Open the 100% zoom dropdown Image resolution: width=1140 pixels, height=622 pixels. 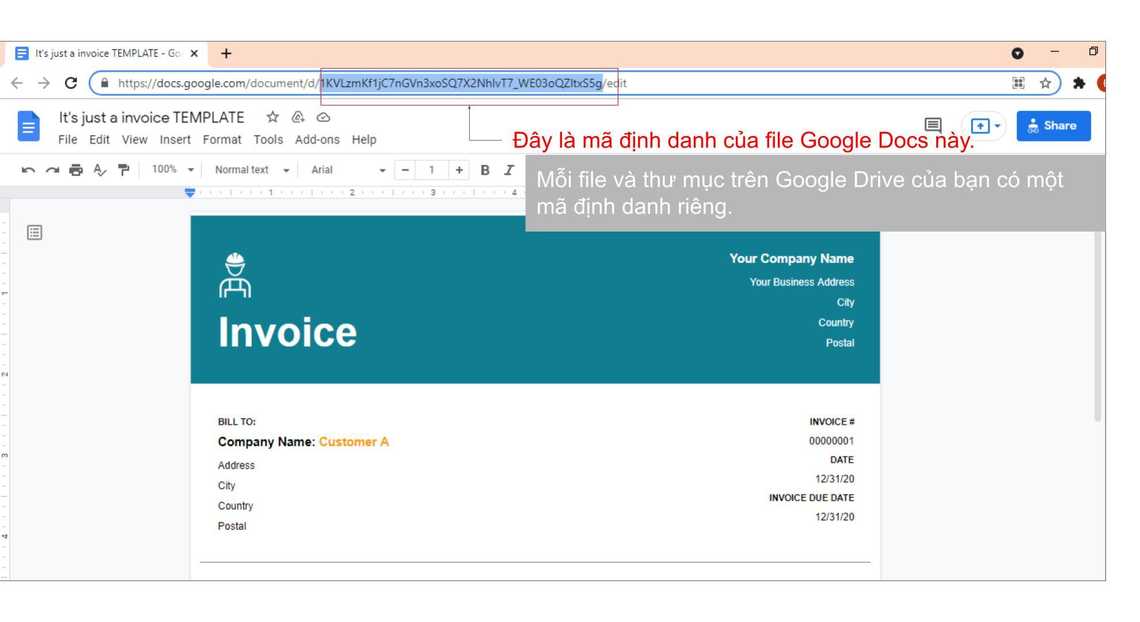172,170
